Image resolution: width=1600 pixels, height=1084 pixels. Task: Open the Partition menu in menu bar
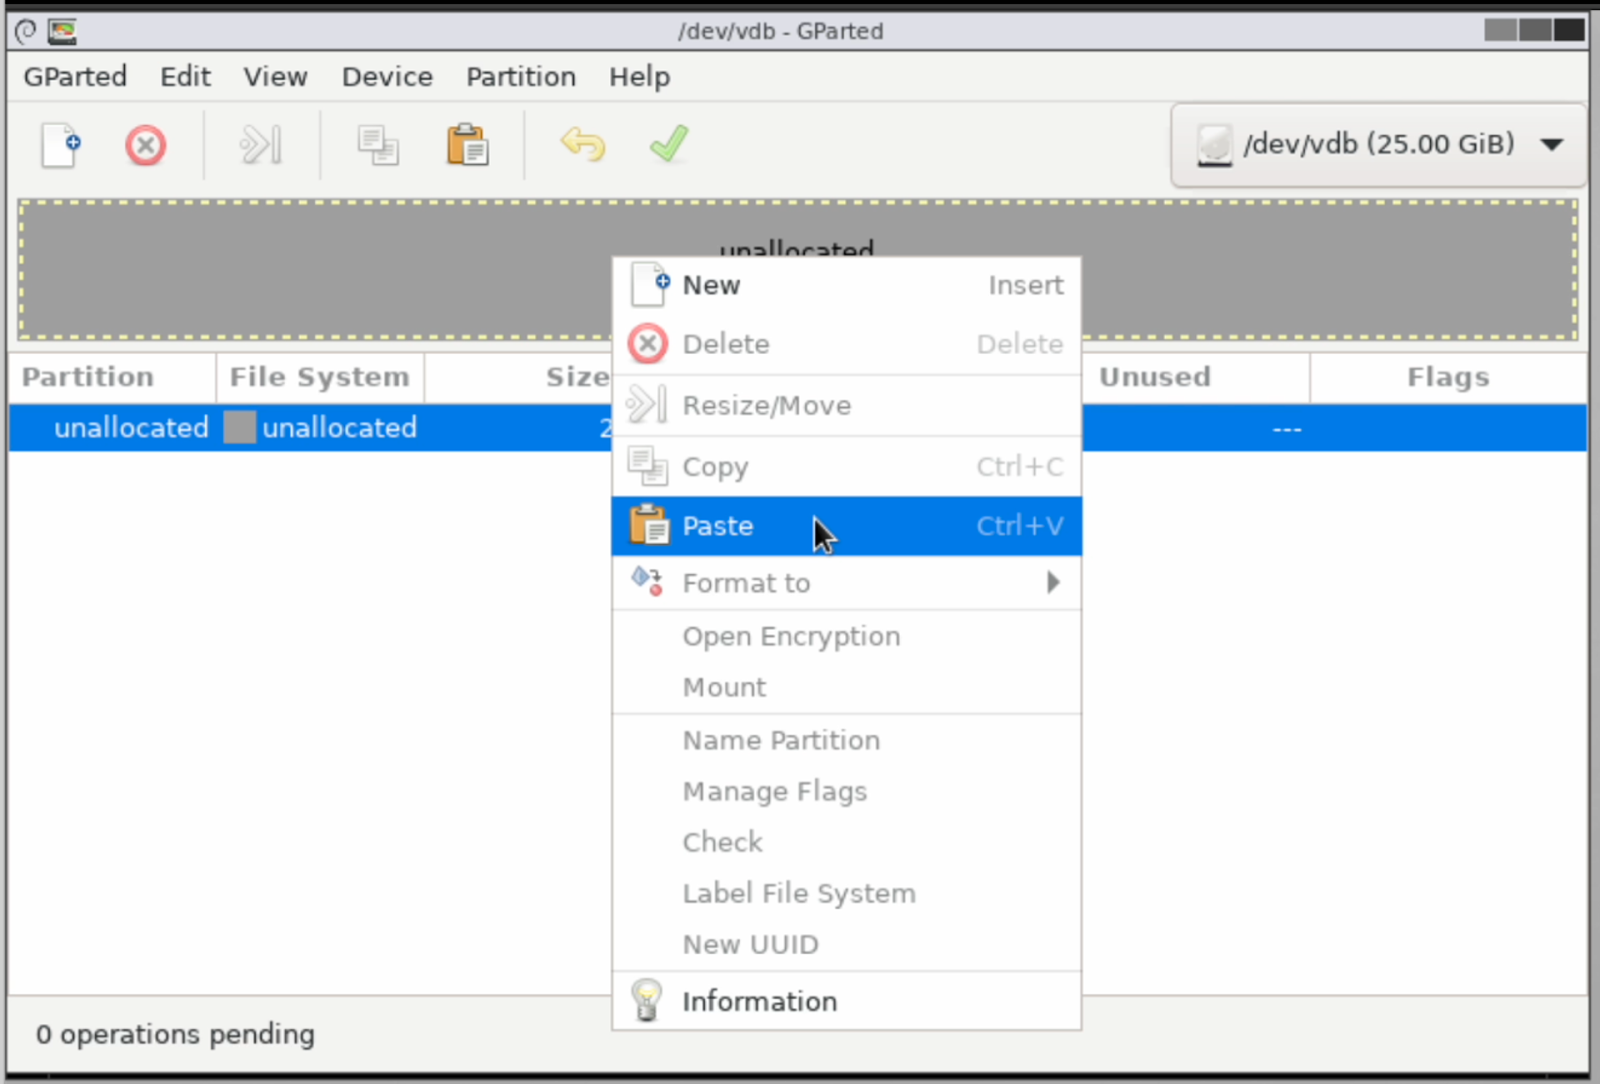tap(521, 77)
